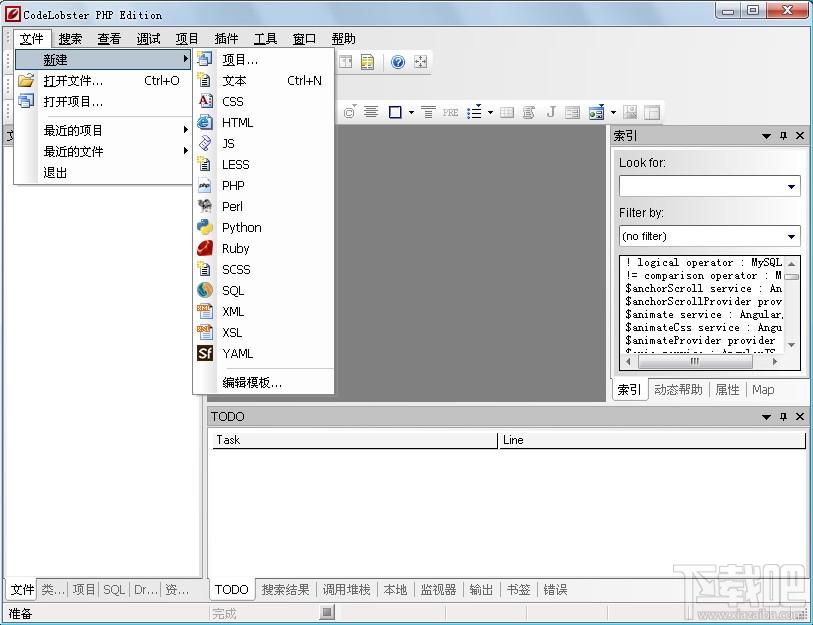Create a new CSS file
813x625 pixels.
[263, 102]
